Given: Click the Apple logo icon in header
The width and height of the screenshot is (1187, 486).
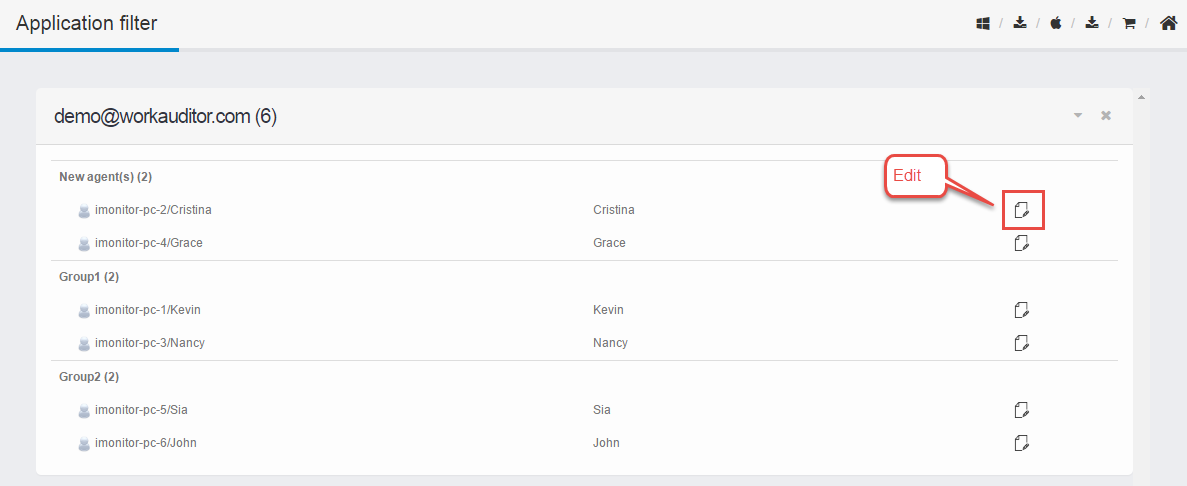Looking at the screenshot, I should click(1056, 23).
